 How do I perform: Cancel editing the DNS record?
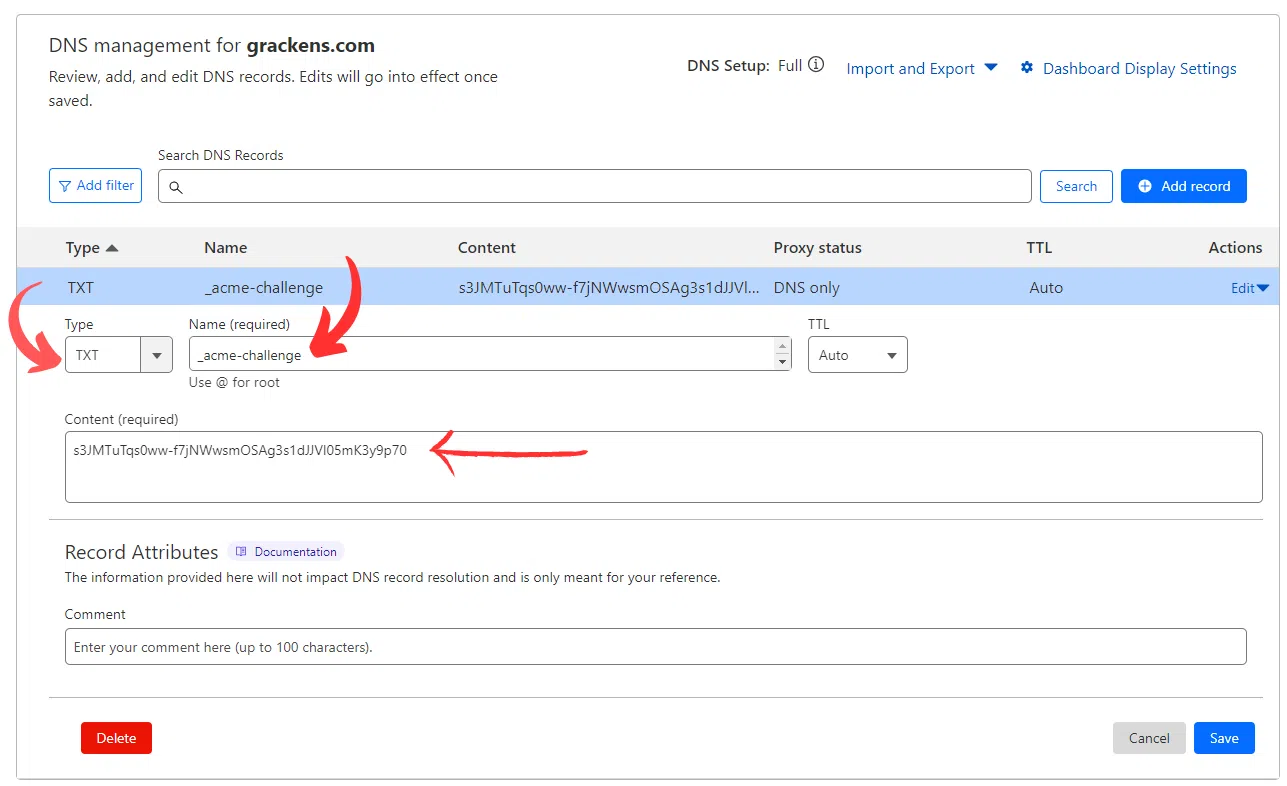[1148, 738]
